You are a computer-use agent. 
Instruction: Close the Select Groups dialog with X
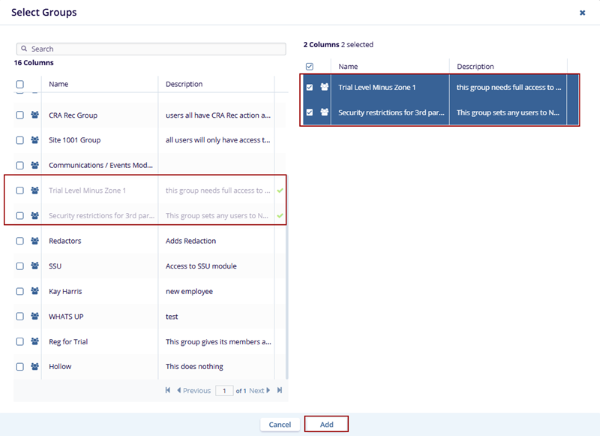(583, 13)
